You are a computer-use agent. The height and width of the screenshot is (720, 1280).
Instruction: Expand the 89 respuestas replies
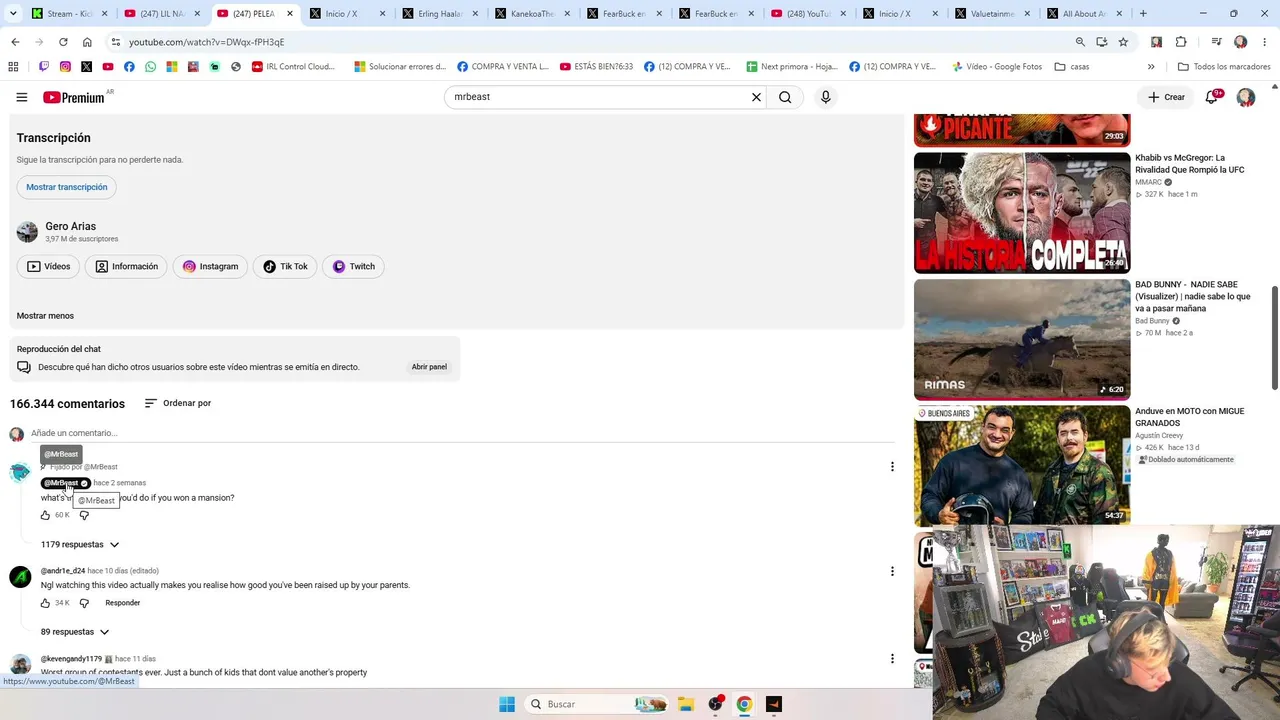pyautogui.click(x=75, y=632)
